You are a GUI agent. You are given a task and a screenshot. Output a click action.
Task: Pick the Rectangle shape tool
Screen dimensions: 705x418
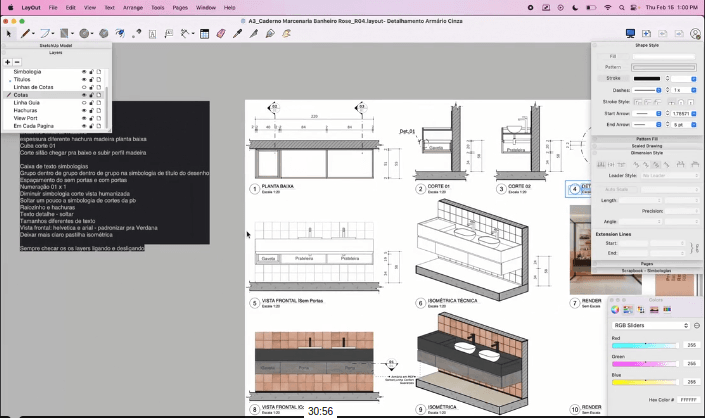[x=66, y=33]
